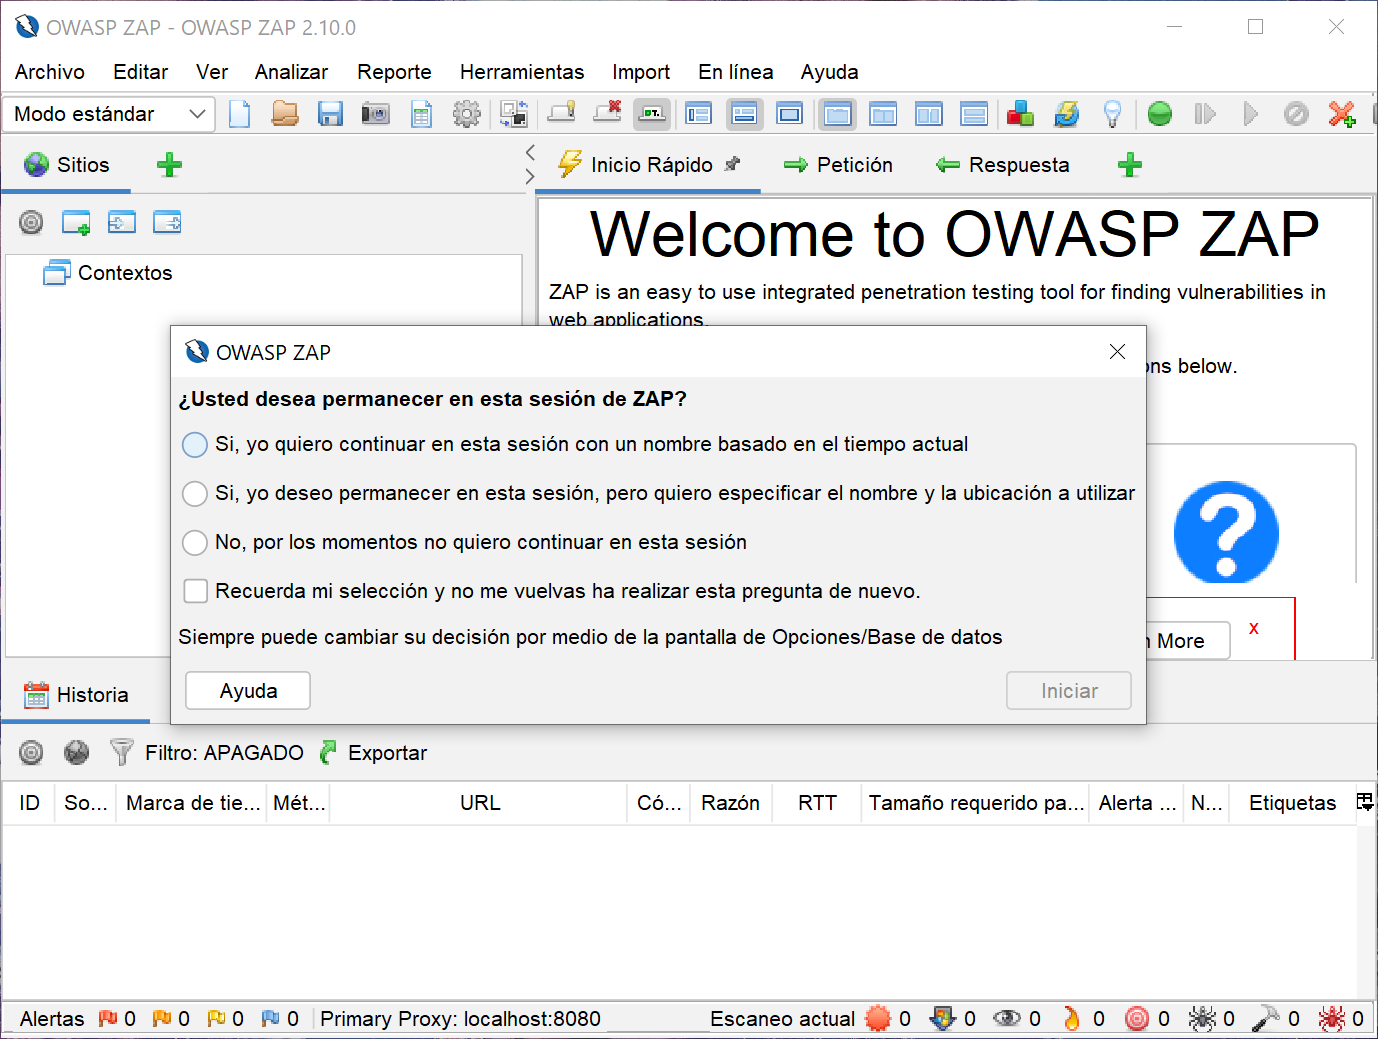The image size is (1378, 1039).
Task: Switch to the Petición tab
Action: click(839, 165)
